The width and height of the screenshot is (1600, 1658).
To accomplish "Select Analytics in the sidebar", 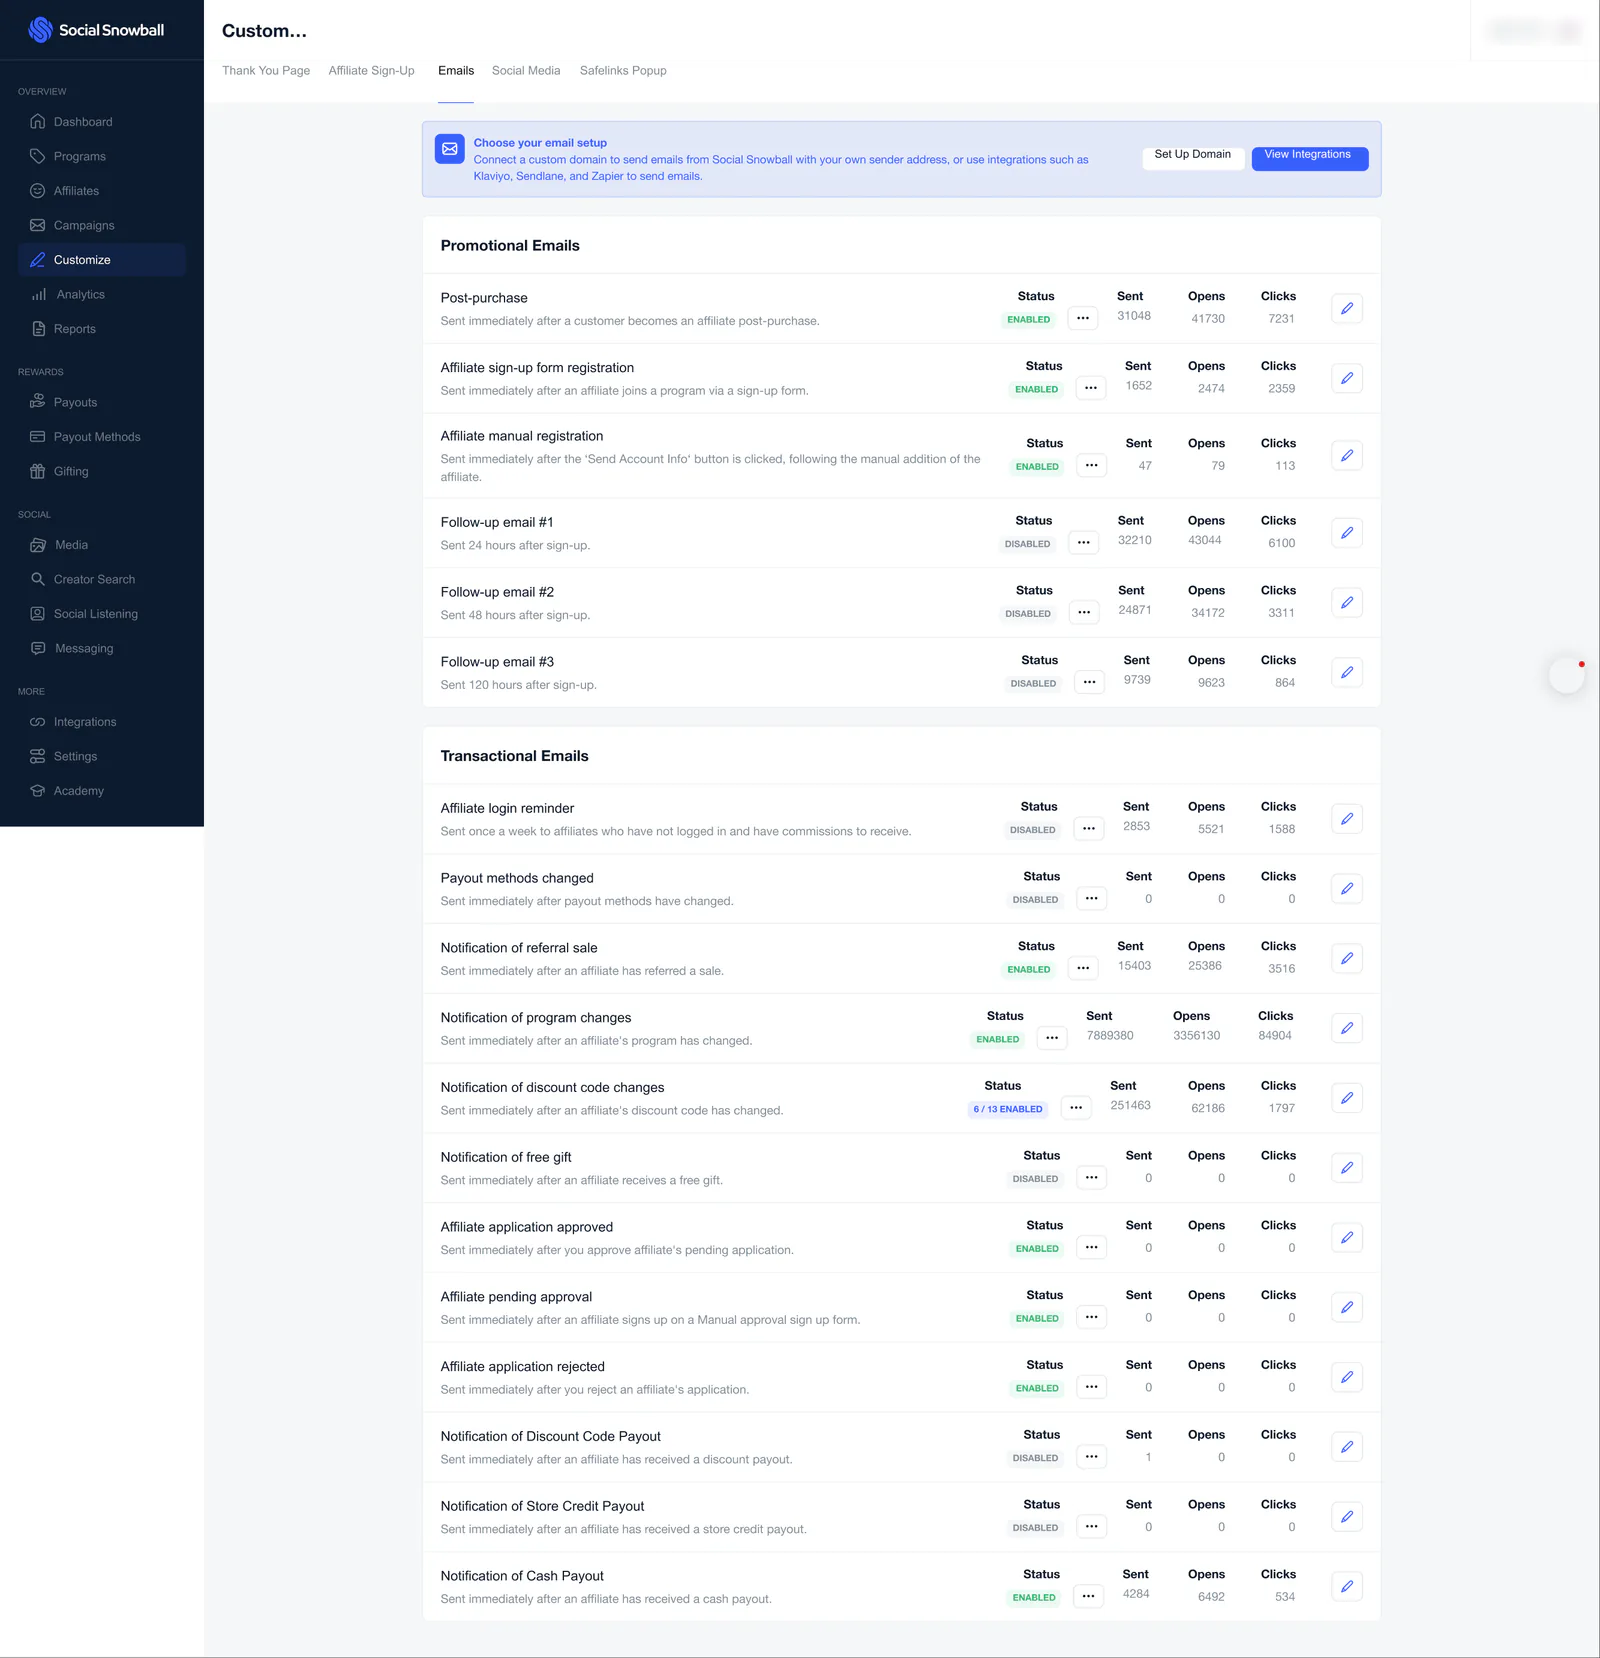I will (x=101, y=294).
